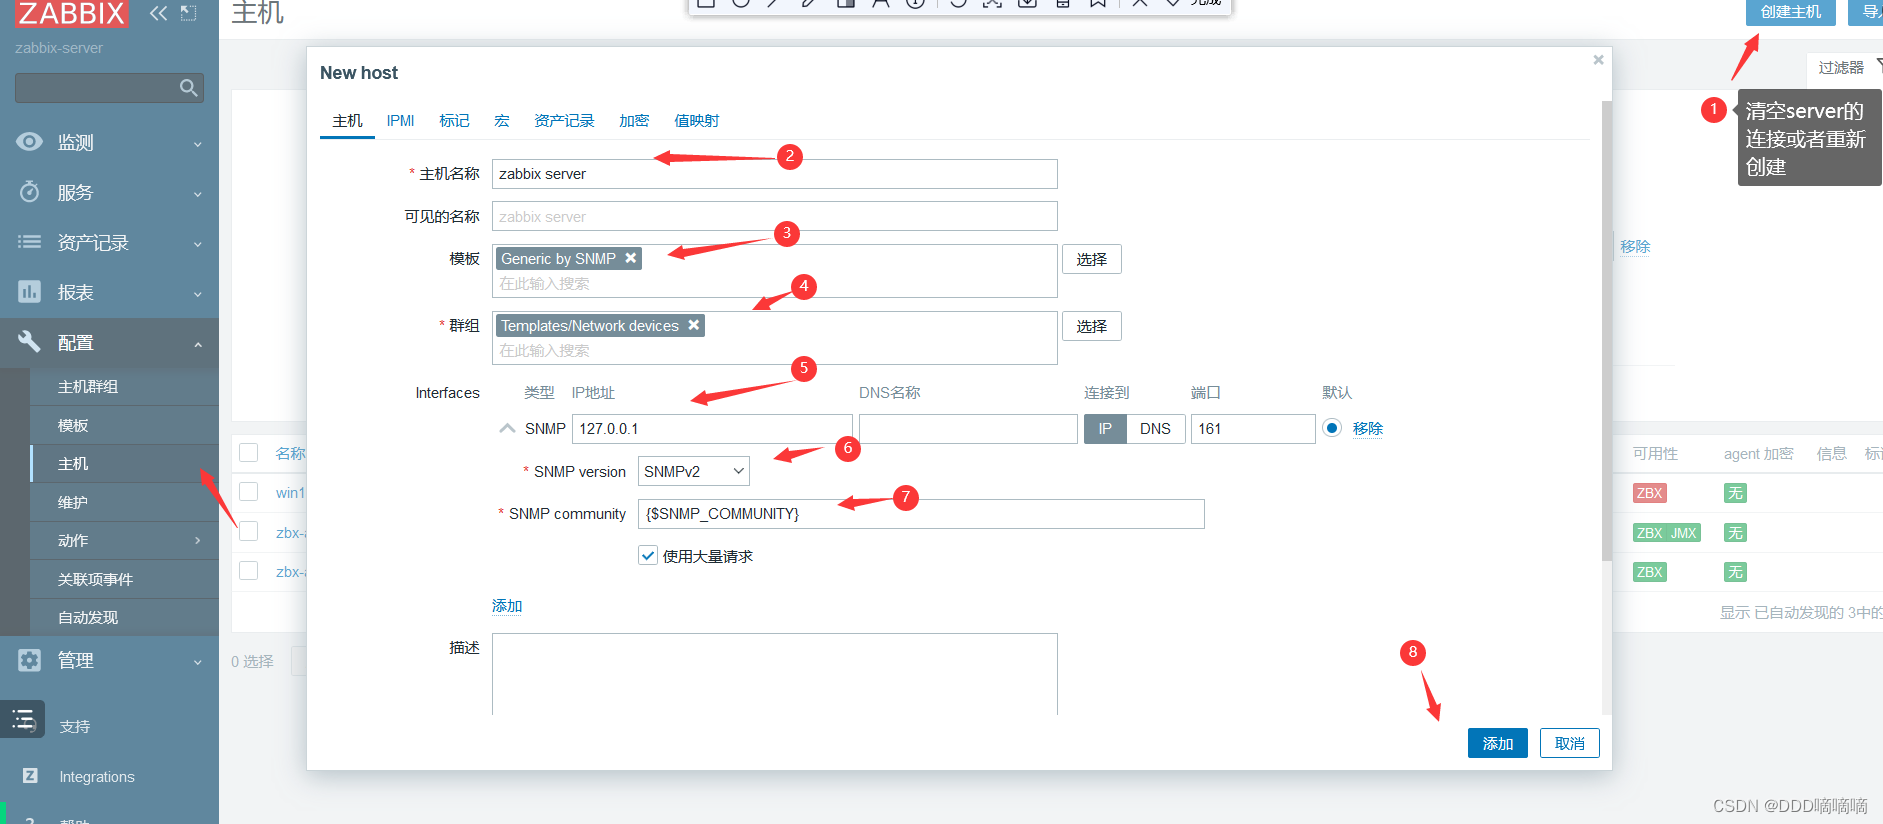1883x824 pixels.
Task: Enable 使用大量请求 checkbox
Action: pyautogui.click(x=648, y=555)
